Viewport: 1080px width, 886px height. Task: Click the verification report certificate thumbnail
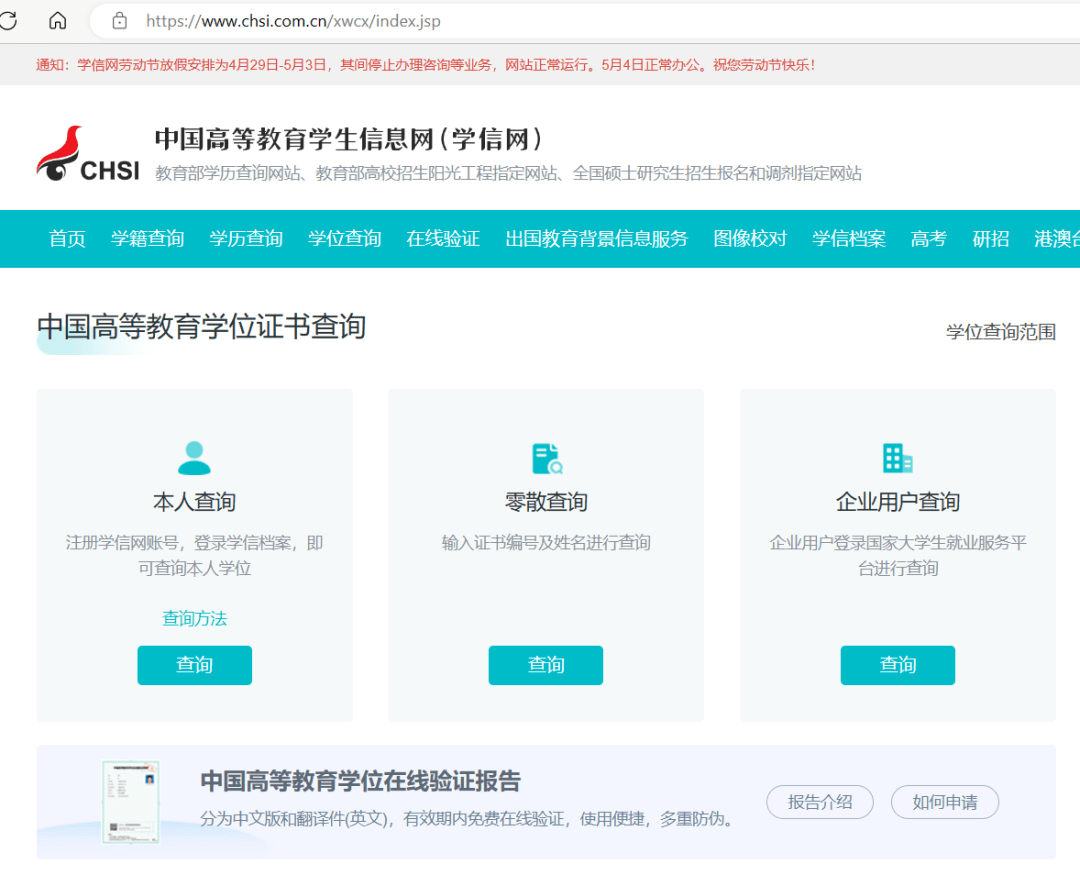(x=131, y=802)
